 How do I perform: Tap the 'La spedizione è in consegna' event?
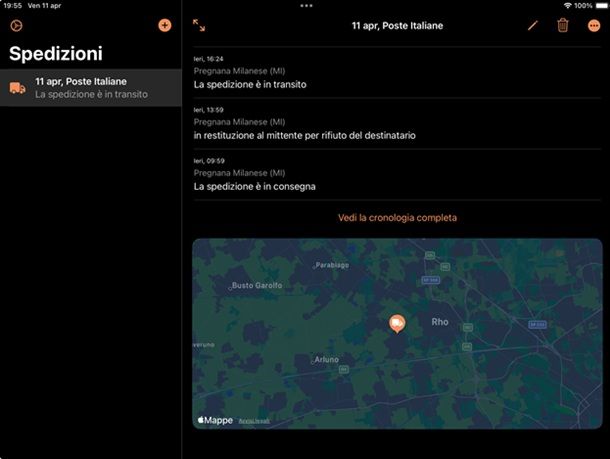[397, 174]
